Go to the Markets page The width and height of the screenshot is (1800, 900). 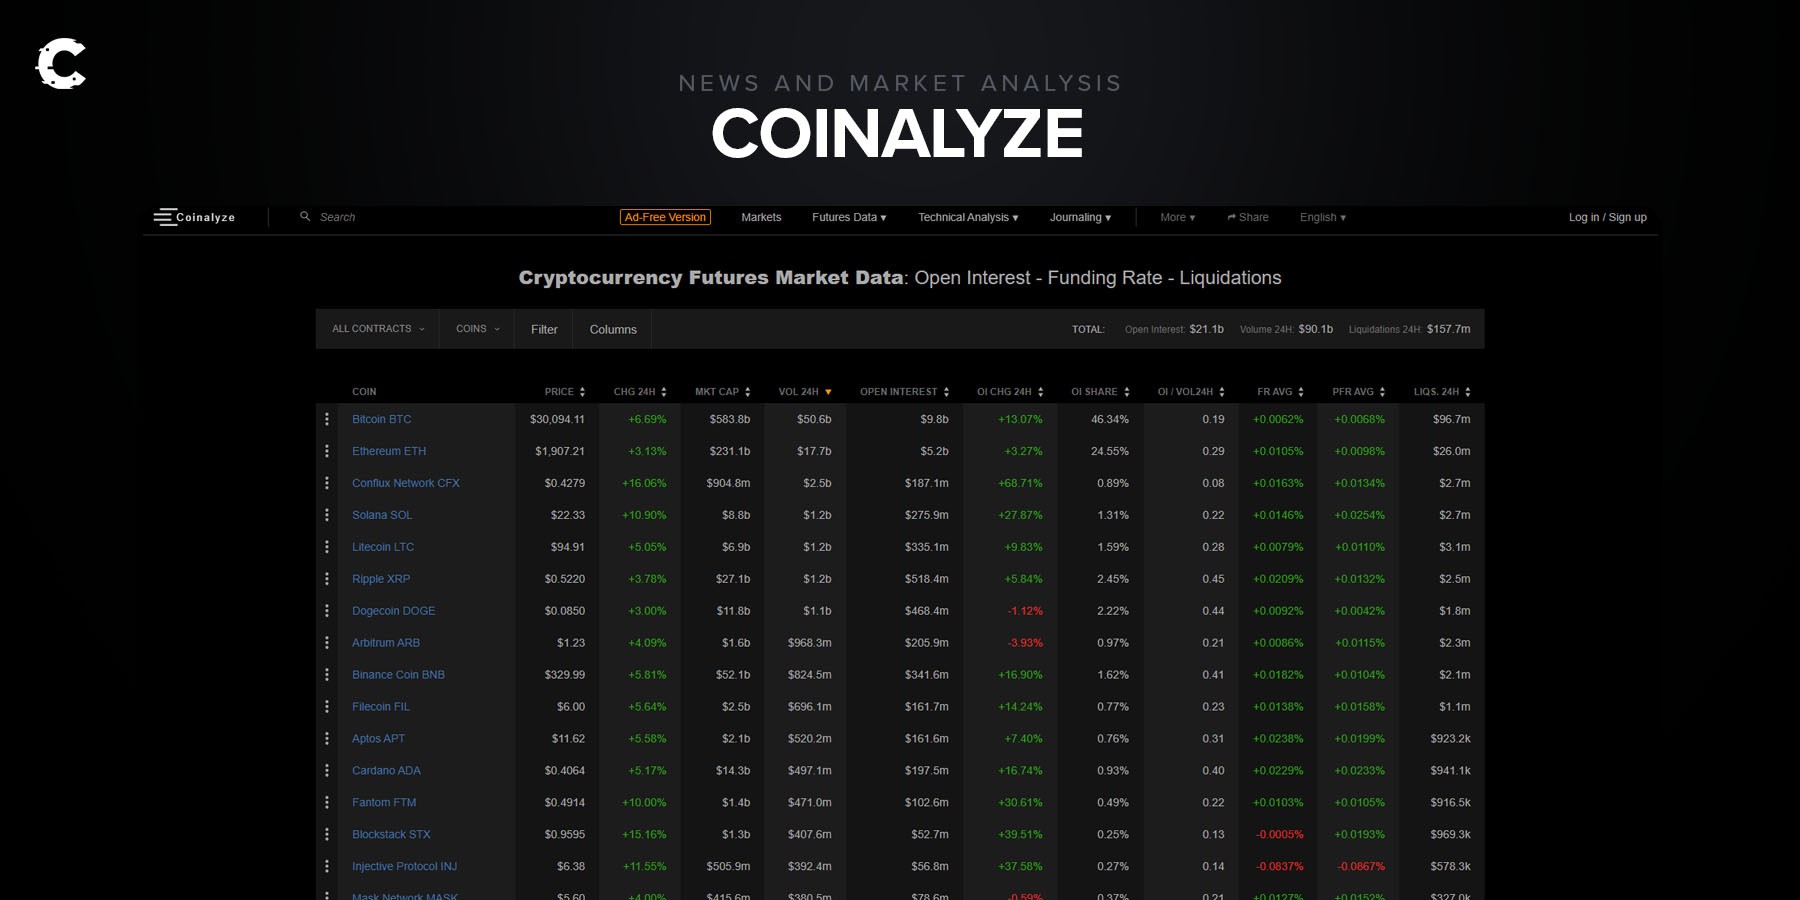point(761,217)
